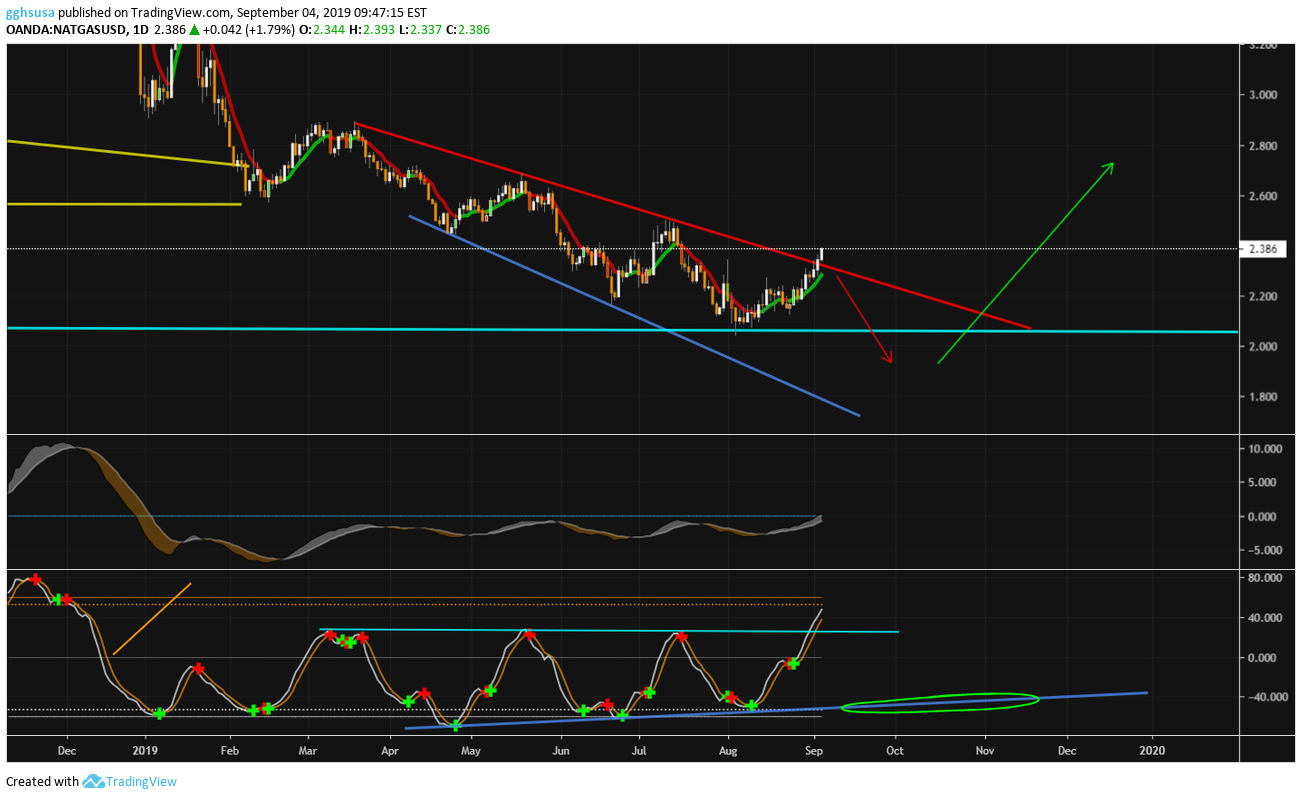Click the Dec label just before 2019
Viewport: 1302px width, 799px height.
pos(66,749)
